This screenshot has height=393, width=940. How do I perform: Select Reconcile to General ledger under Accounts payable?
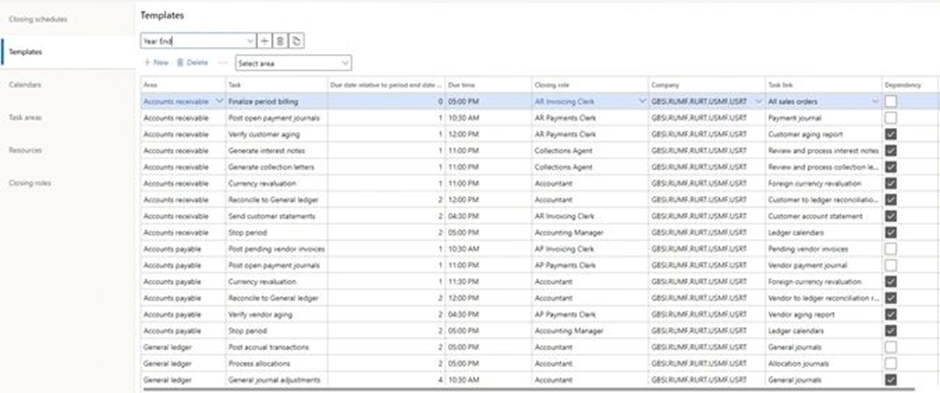pos(276,298)
